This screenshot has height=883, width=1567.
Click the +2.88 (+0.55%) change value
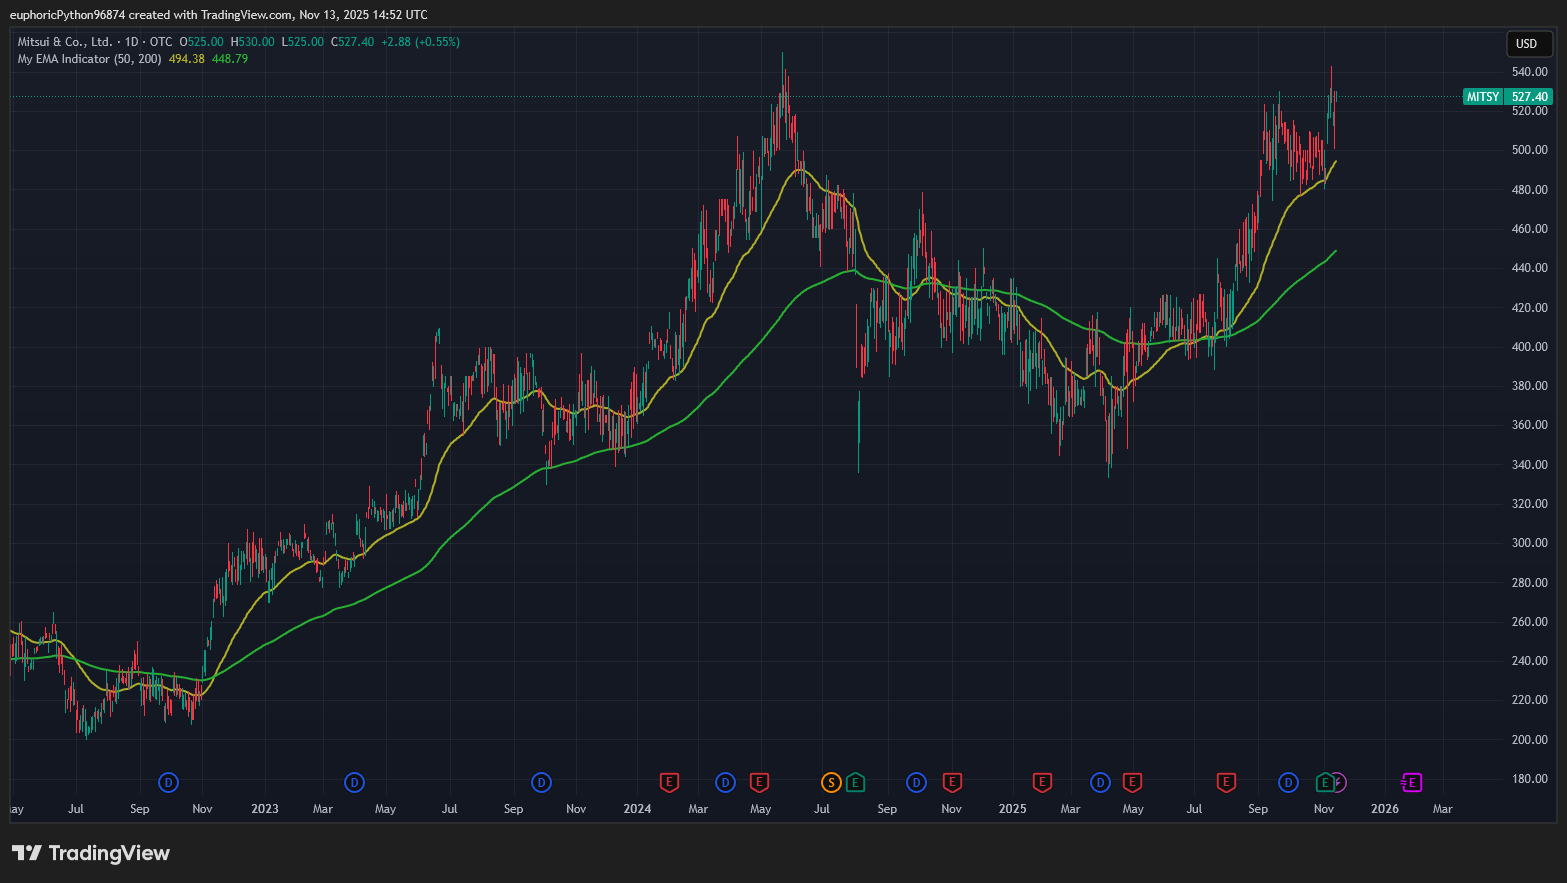coord(420,42)
